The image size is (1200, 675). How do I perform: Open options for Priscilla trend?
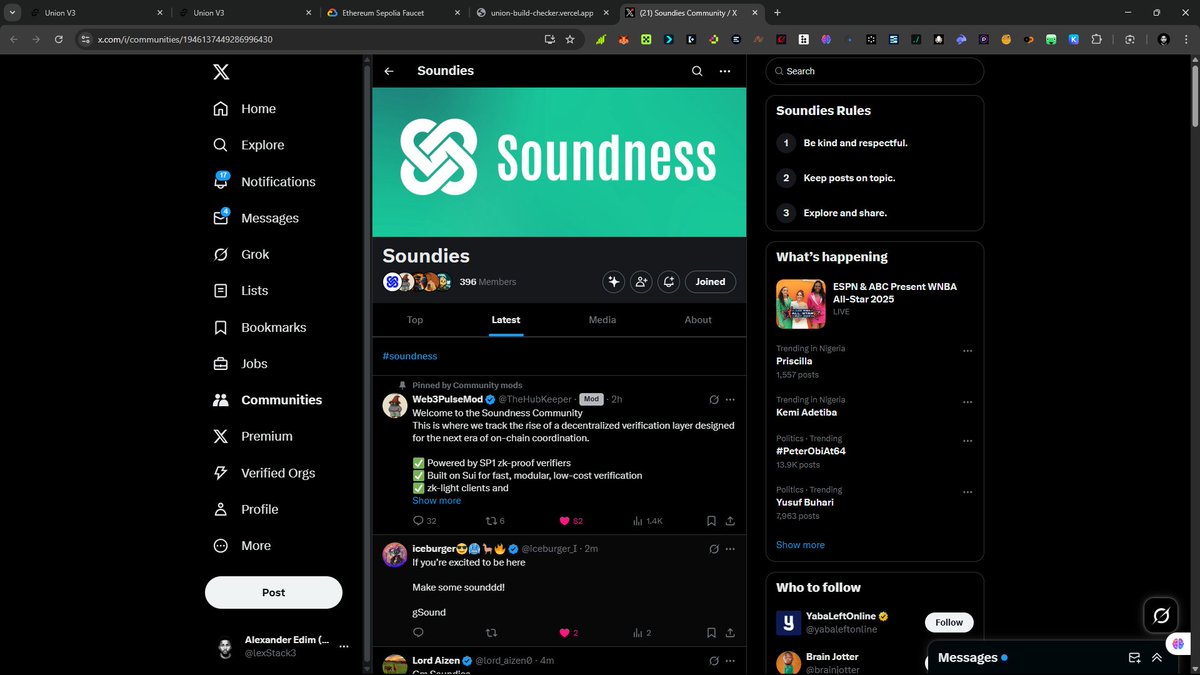(x=967, y=351)
